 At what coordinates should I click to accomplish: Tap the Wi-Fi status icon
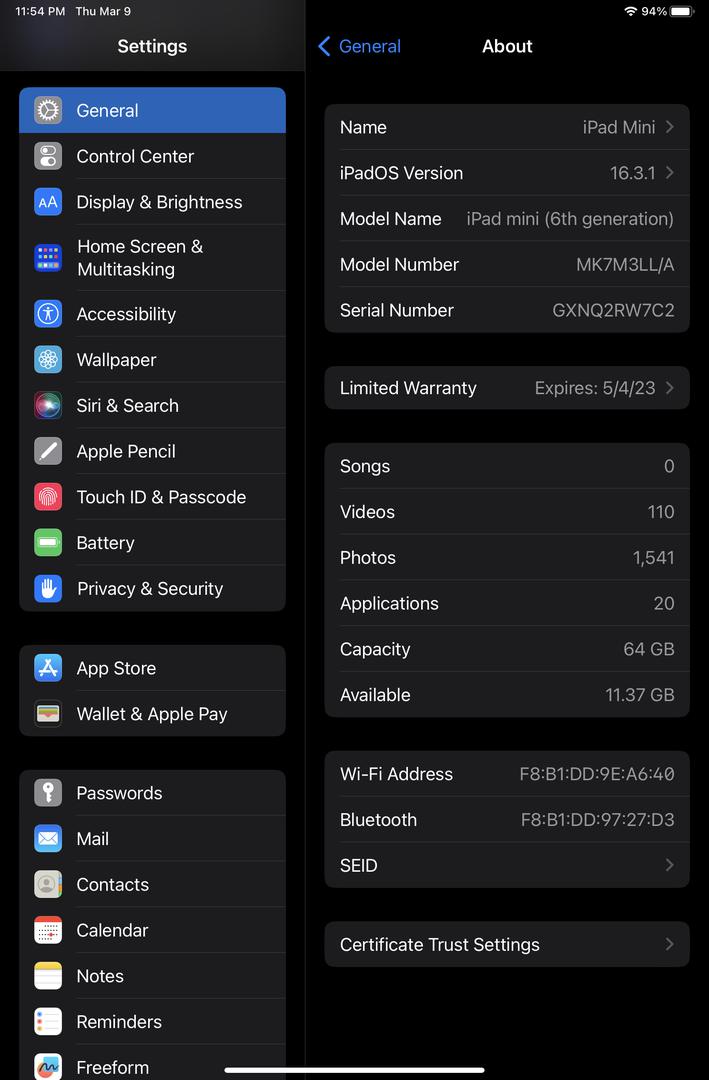click(x=630, y=11)
